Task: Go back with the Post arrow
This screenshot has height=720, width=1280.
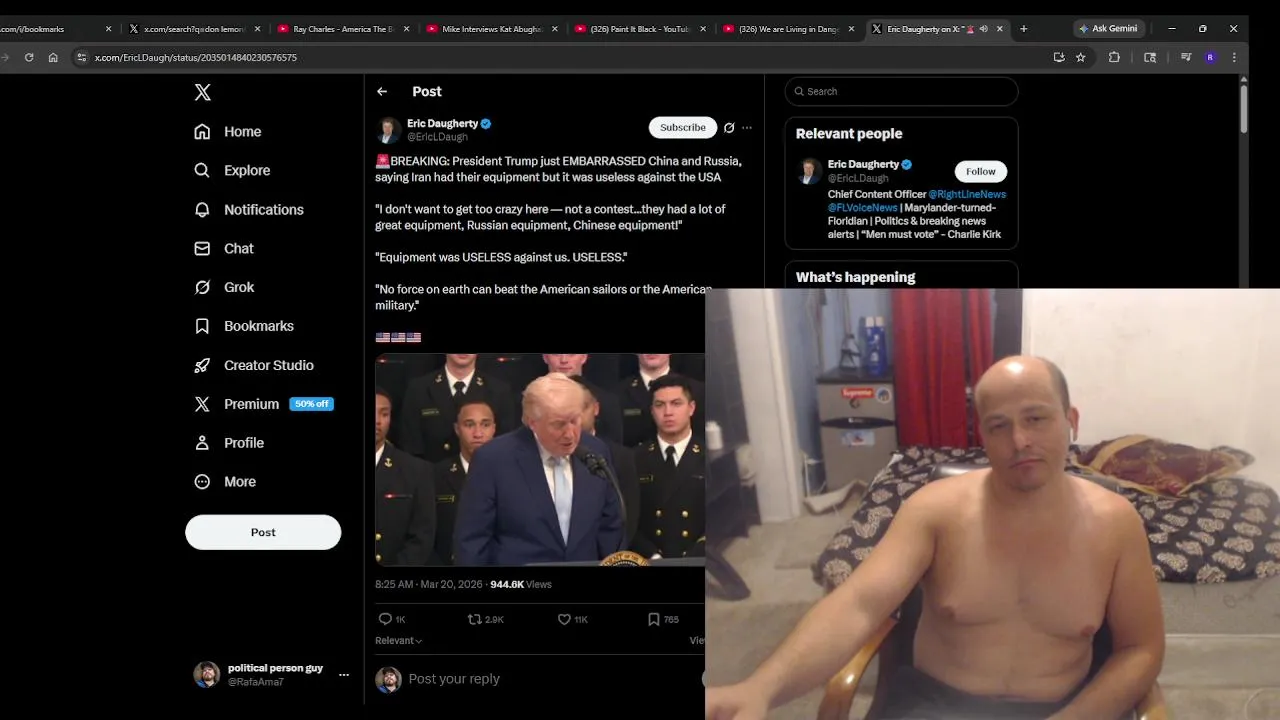Action: click(382, 91)
